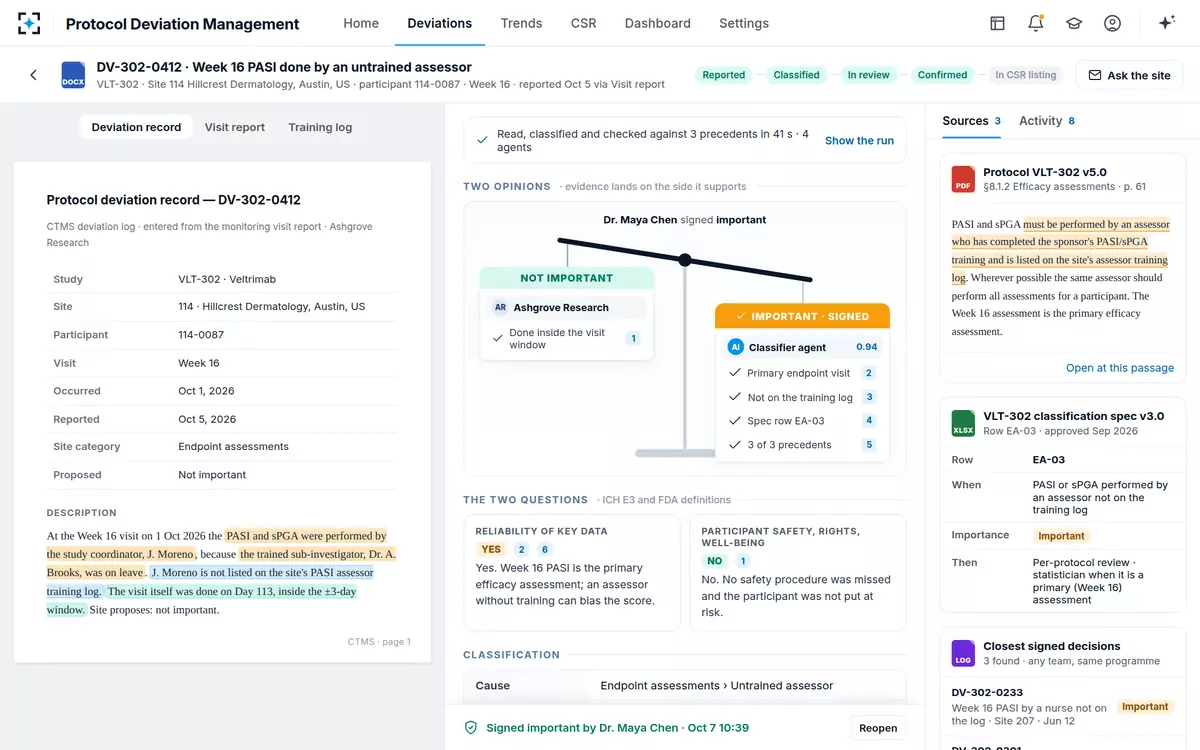Switch to Training log tab

click(x=320, y=127)
